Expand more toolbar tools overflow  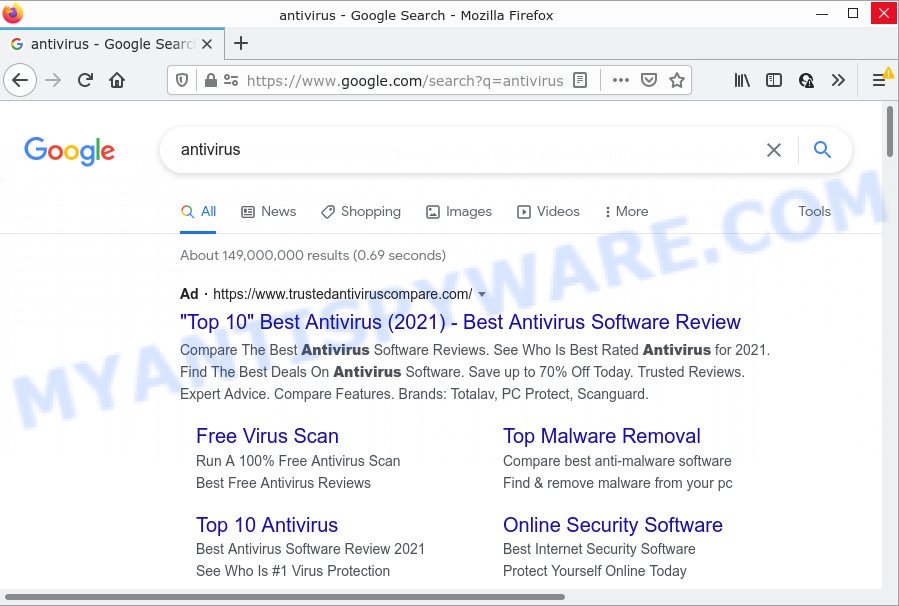pos(838,80)
